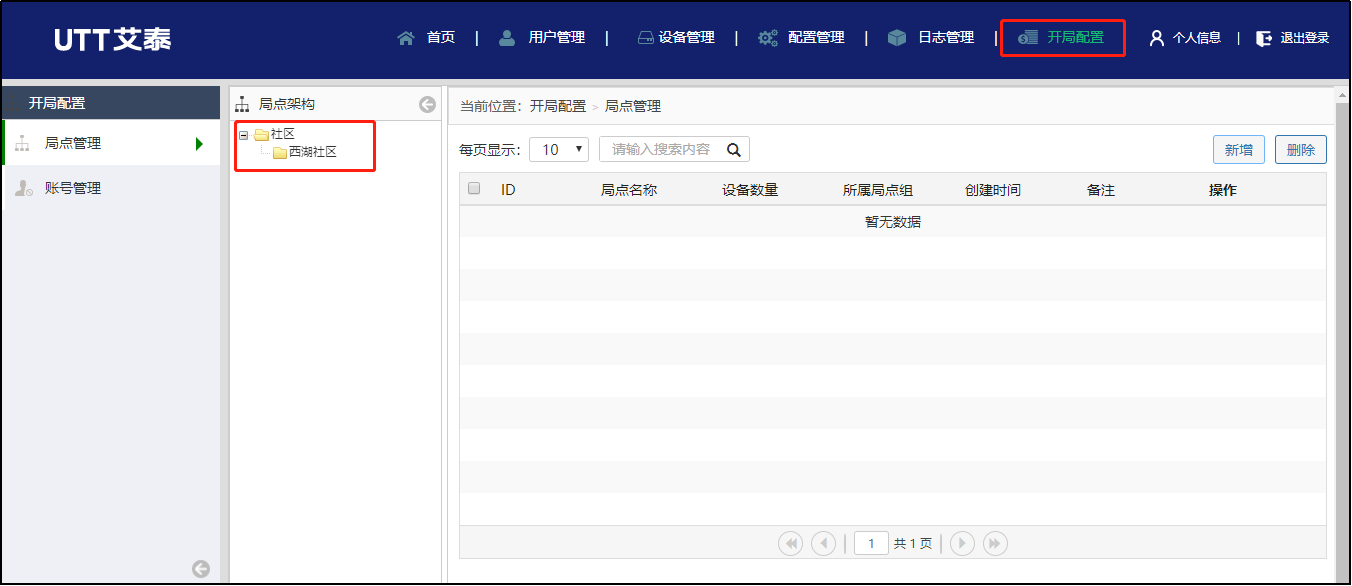The width and height of the screenshot is (1352, 586).
Task: Click the 创建时间 column header
Action: coord(993,190)
